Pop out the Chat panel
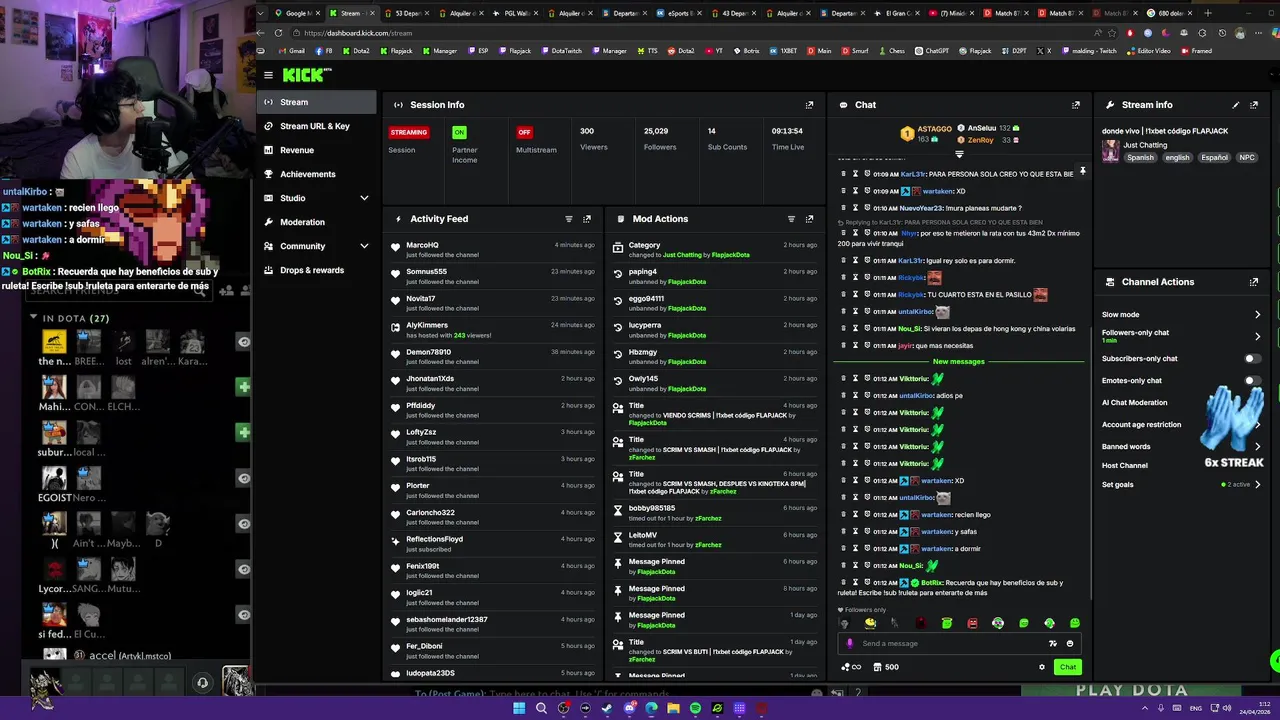The width and height of the screenshot is (1280, 720). [x=1076, y=105]
